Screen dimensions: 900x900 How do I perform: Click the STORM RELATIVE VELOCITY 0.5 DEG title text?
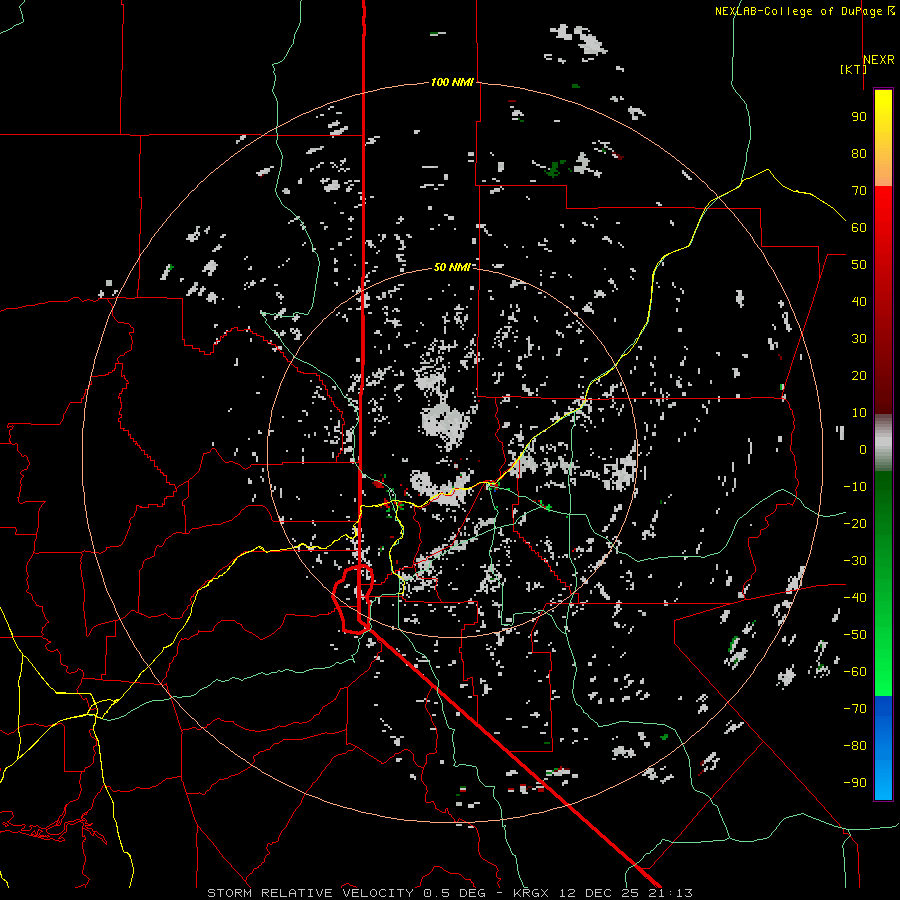point(346,893)
